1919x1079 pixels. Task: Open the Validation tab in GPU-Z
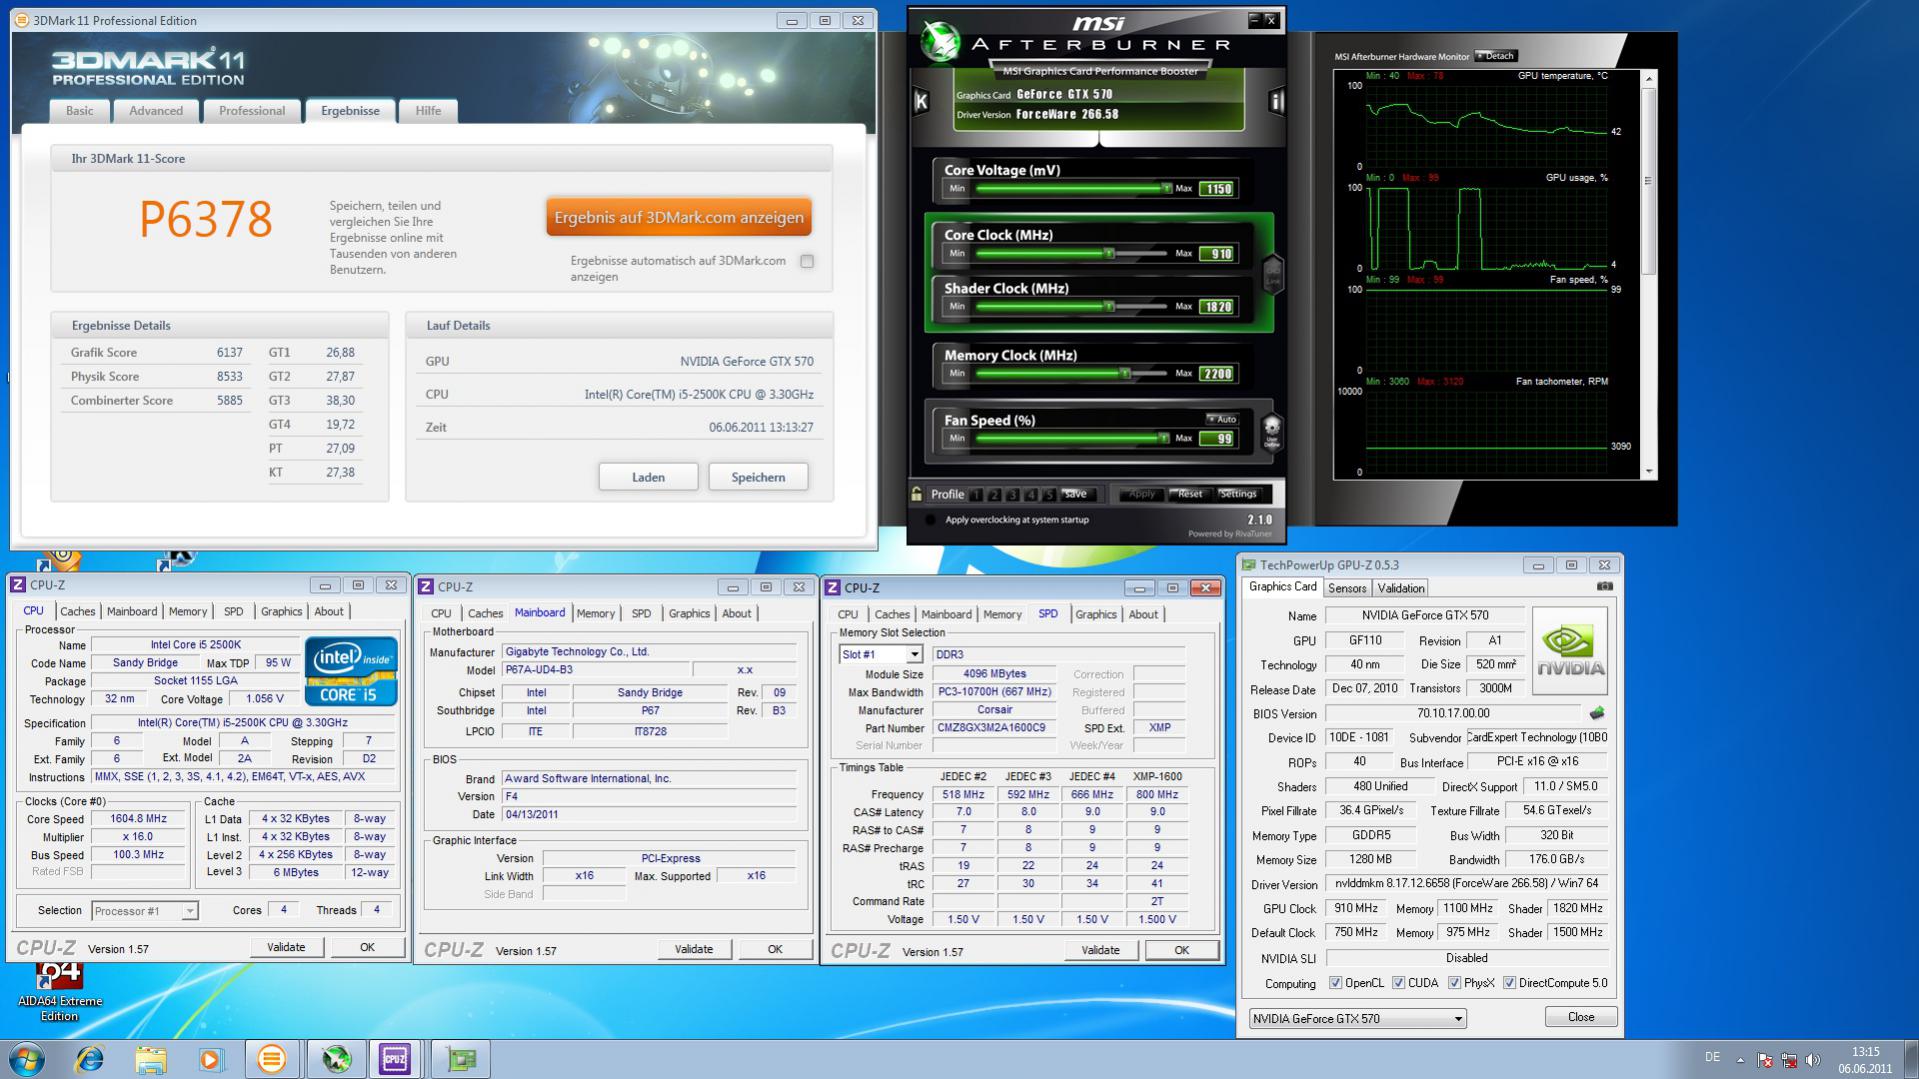(1400, 588)
